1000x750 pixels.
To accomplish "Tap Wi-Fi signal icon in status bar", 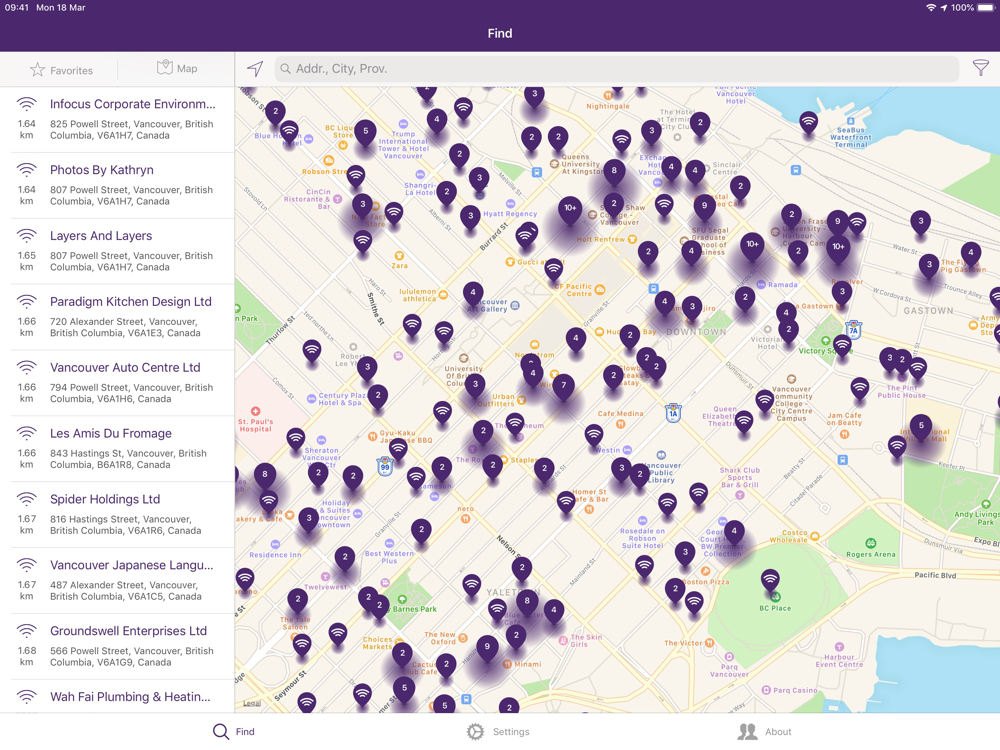I will point(931,8).
